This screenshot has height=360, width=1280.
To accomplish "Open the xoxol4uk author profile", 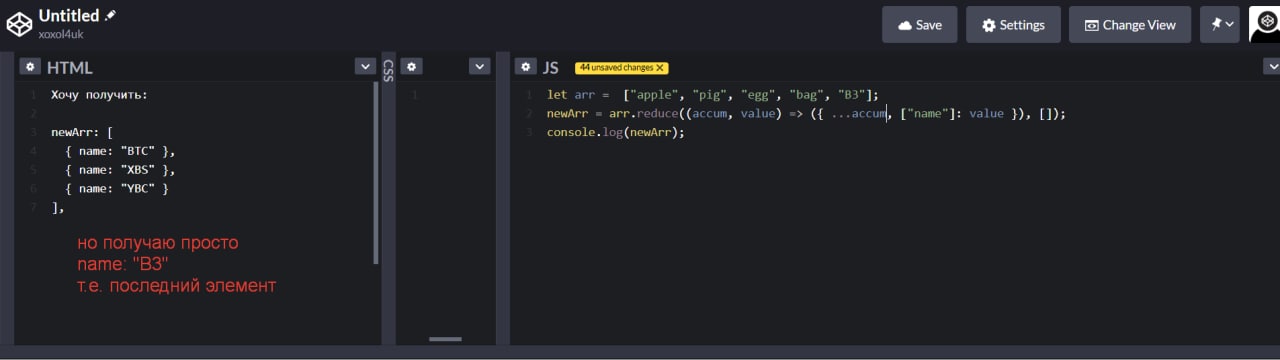I will point(61,34).
